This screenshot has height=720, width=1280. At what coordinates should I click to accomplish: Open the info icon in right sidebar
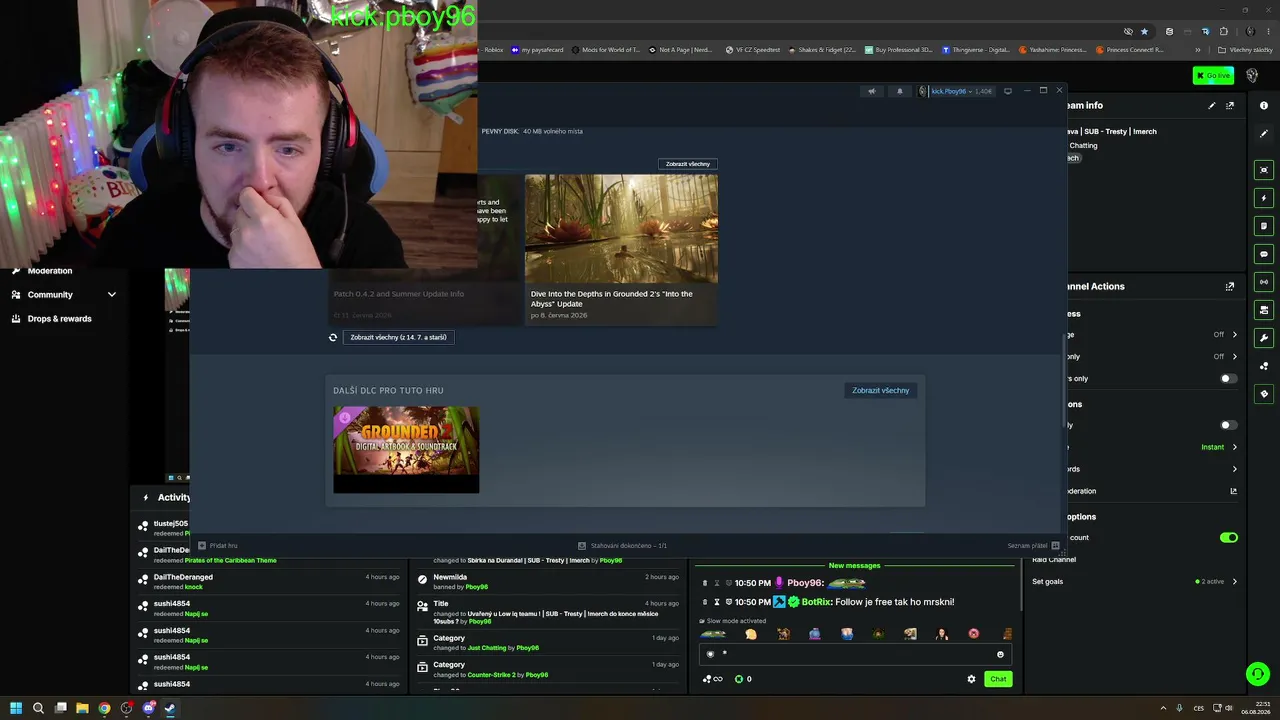pyautogui.click(x=1264, y=105)
